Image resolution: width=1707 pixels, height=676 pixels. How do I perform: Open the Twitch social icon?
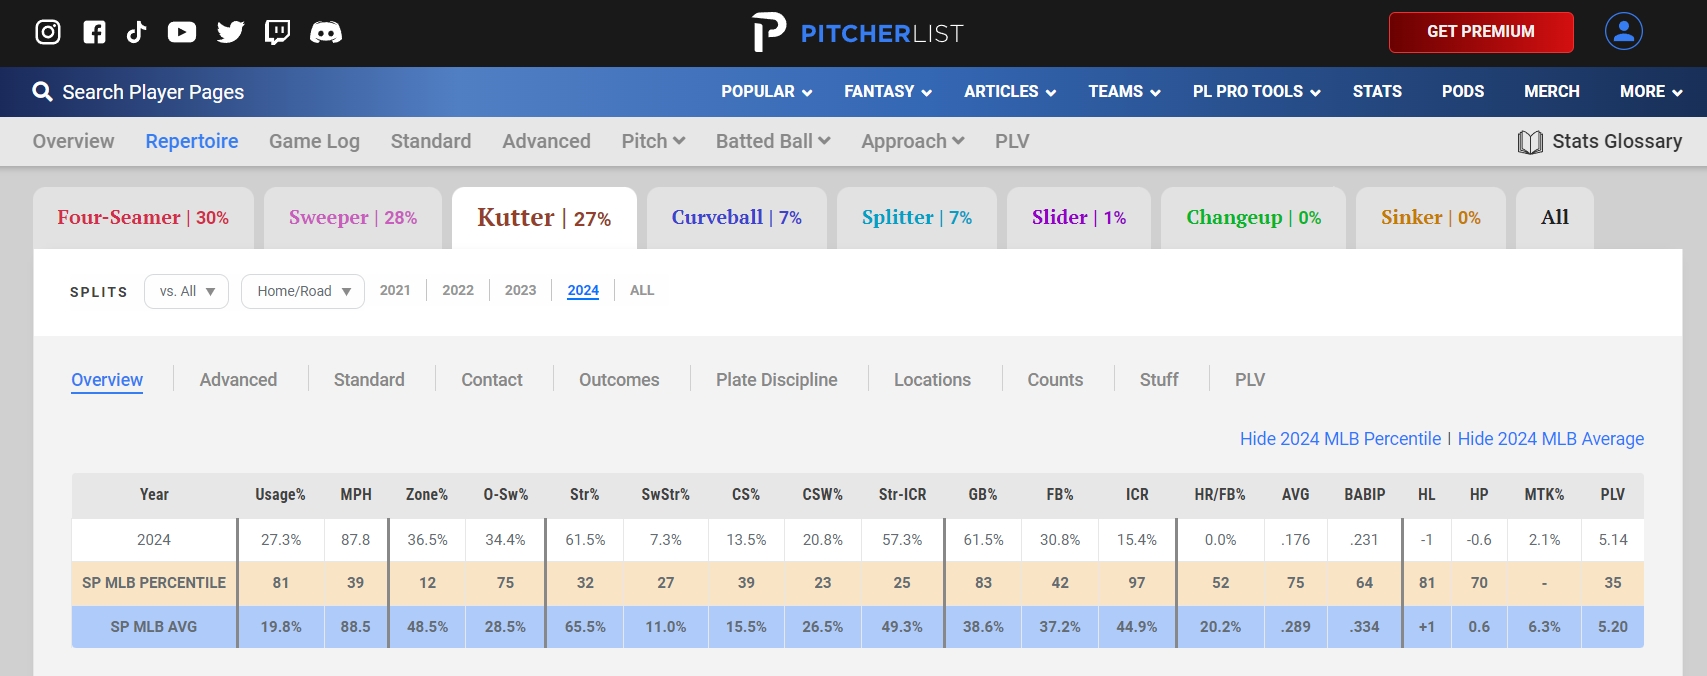click(x=277, y=32)
